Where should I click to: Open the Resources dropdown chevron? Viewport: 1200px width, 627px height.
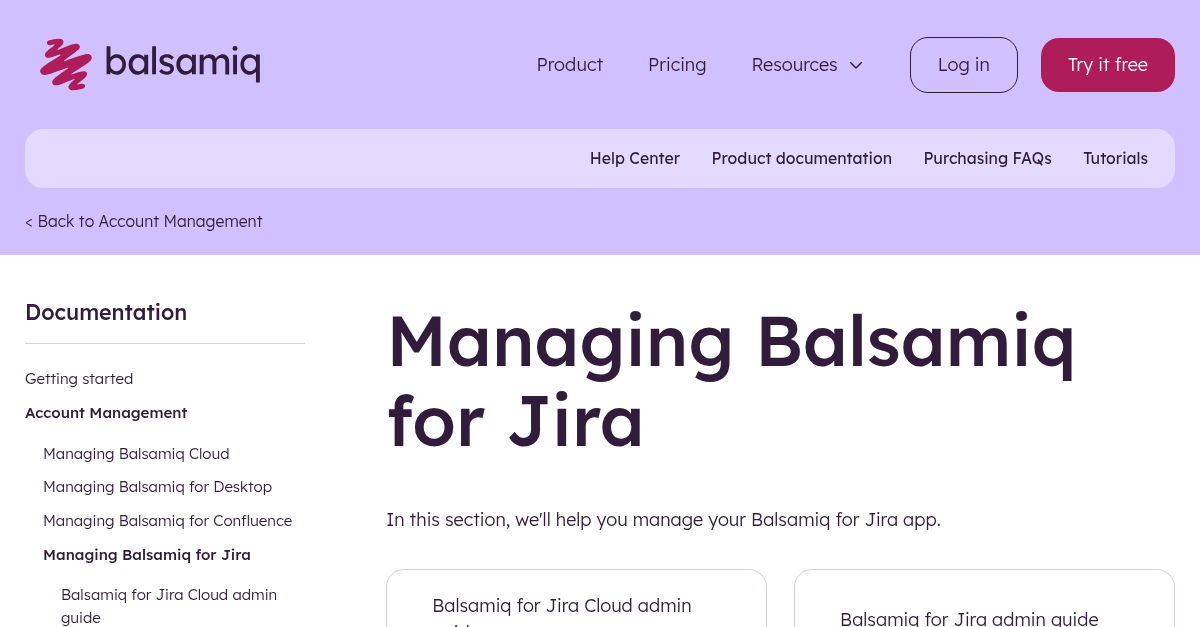coord(856,65)
